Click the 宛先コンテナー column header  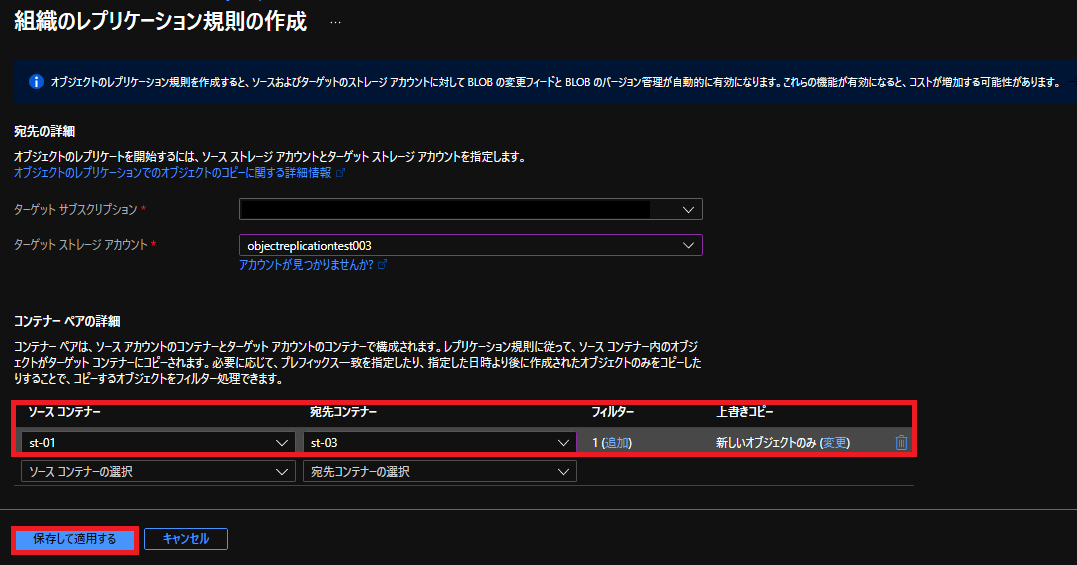point(343,412)
